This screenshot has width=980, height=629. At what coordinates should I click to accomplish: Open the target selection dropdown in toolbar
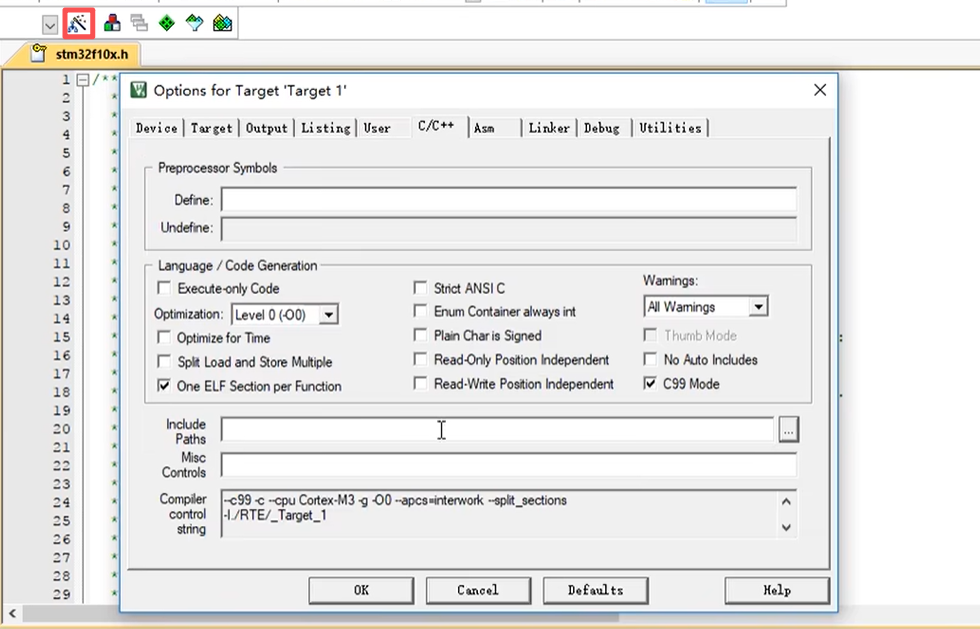click(50, 25)
